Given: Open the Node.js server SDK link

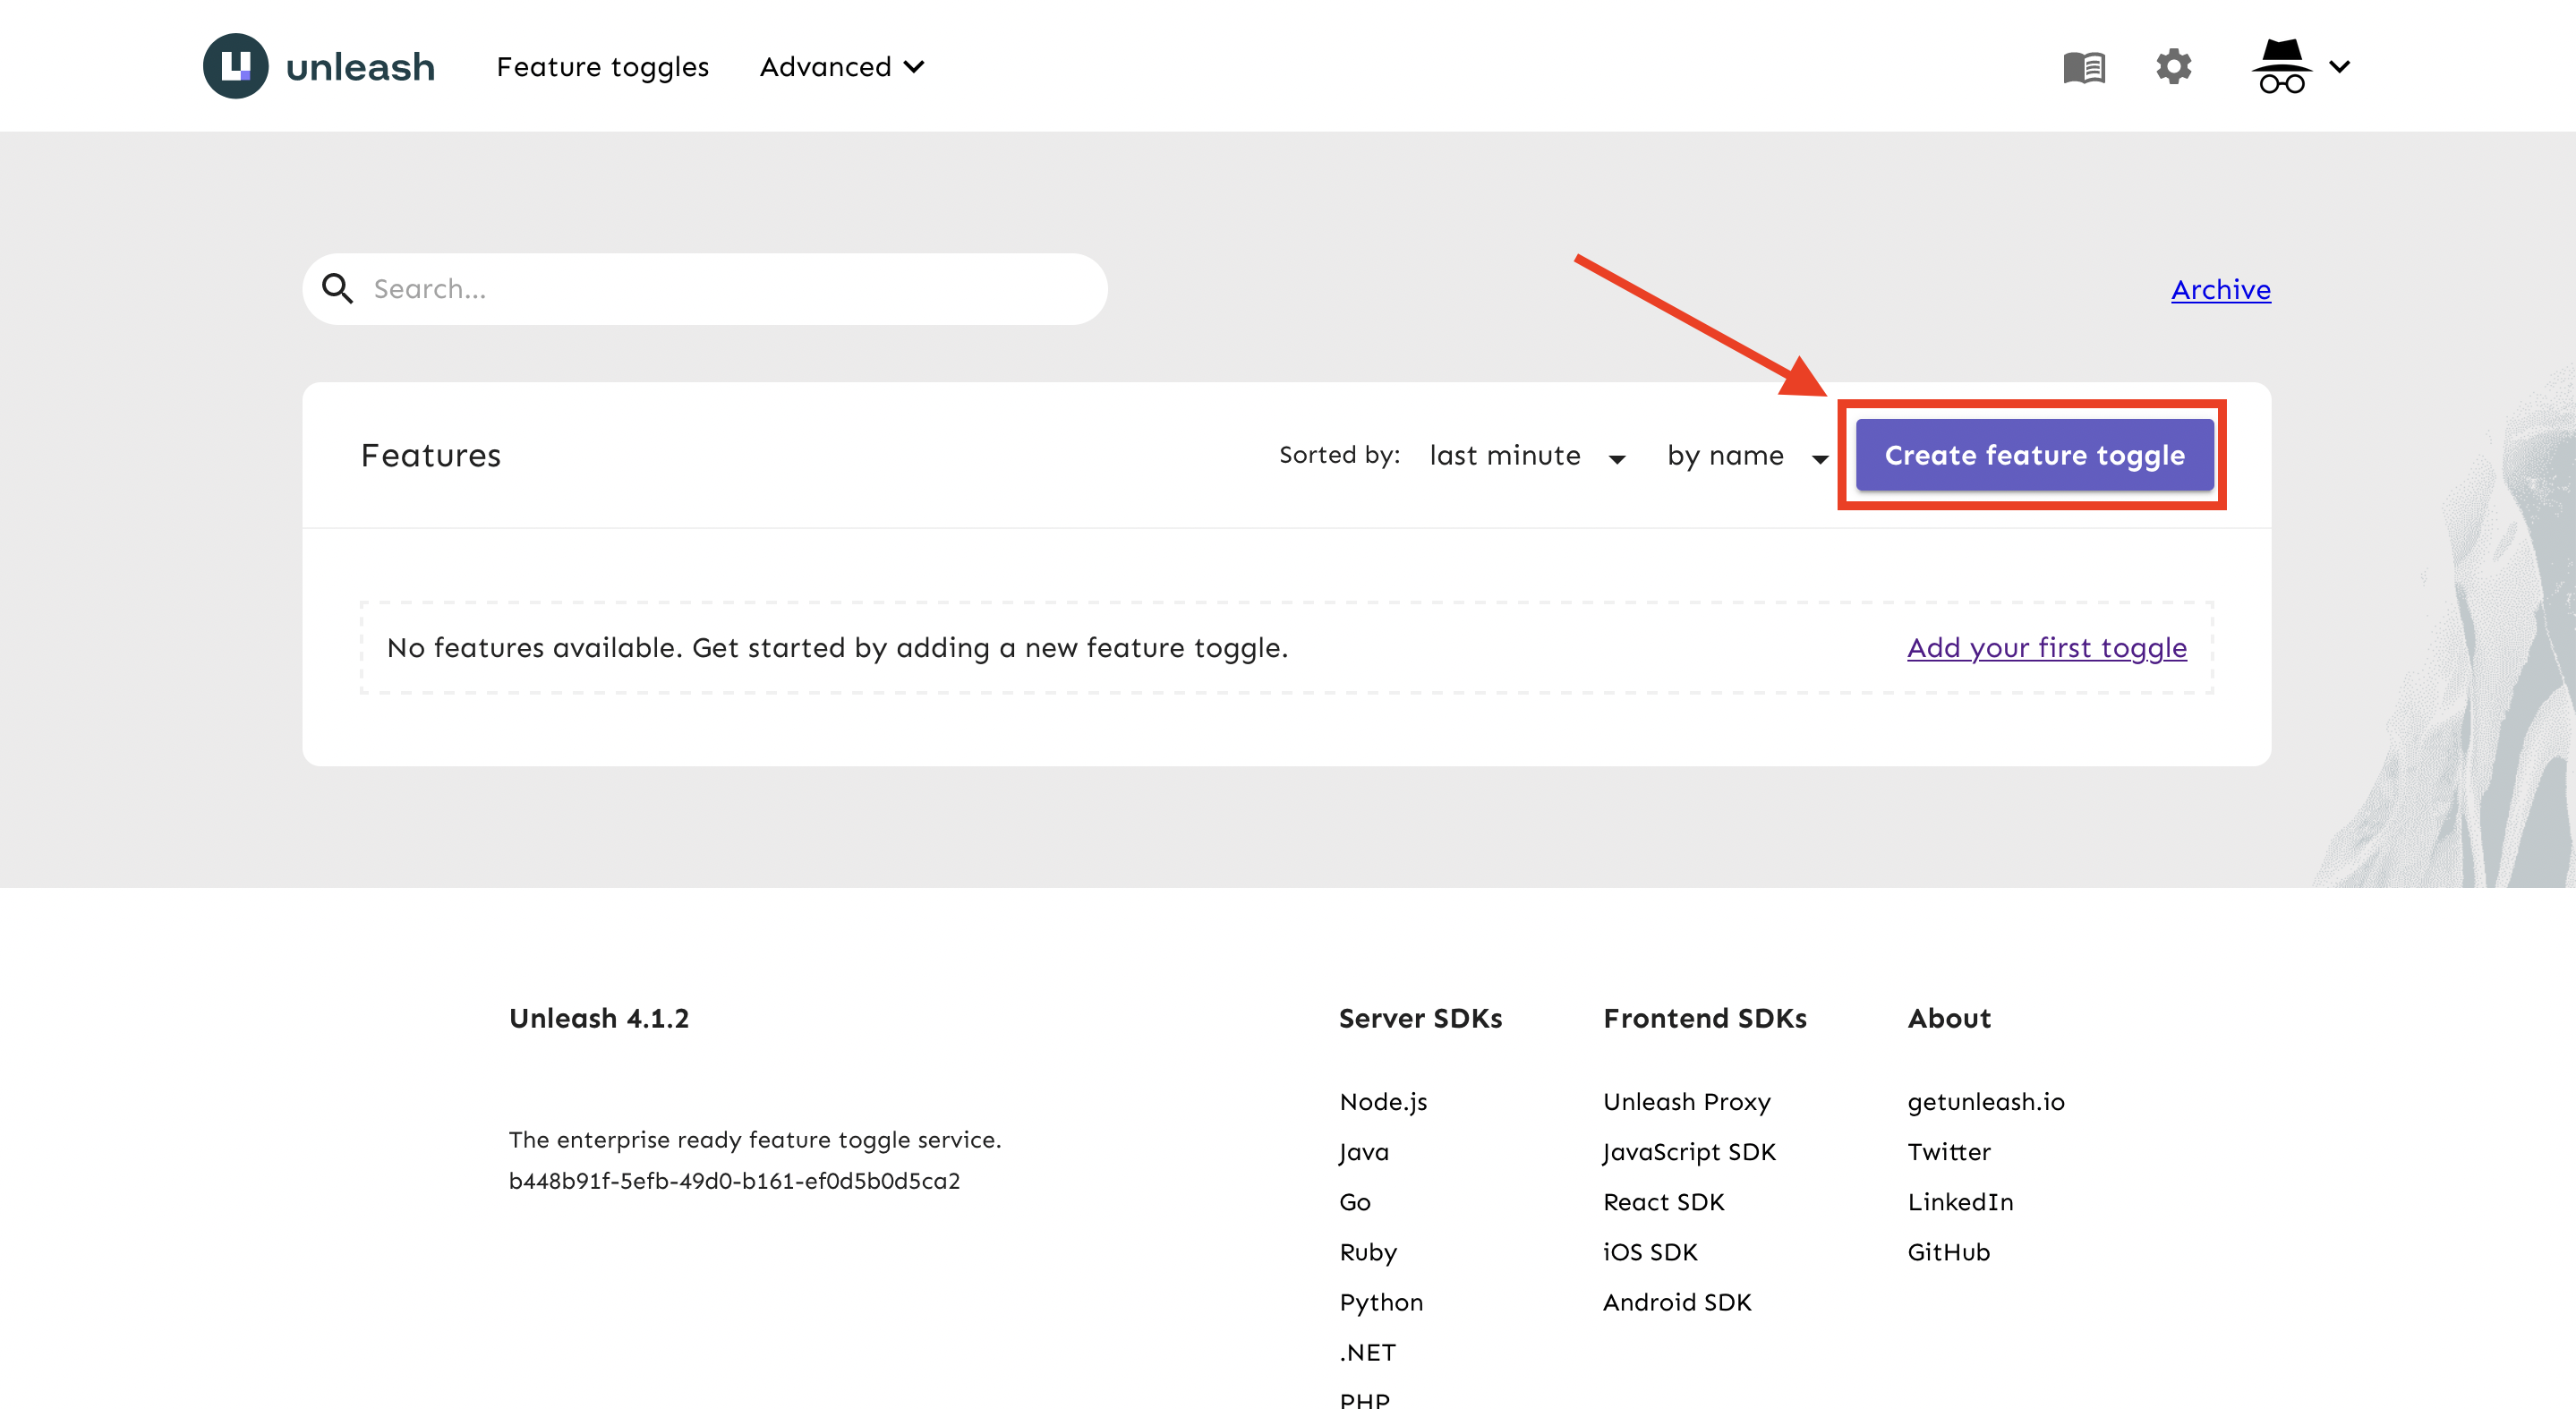Looking at the screenshot, I should (x=1383, y=1101).
